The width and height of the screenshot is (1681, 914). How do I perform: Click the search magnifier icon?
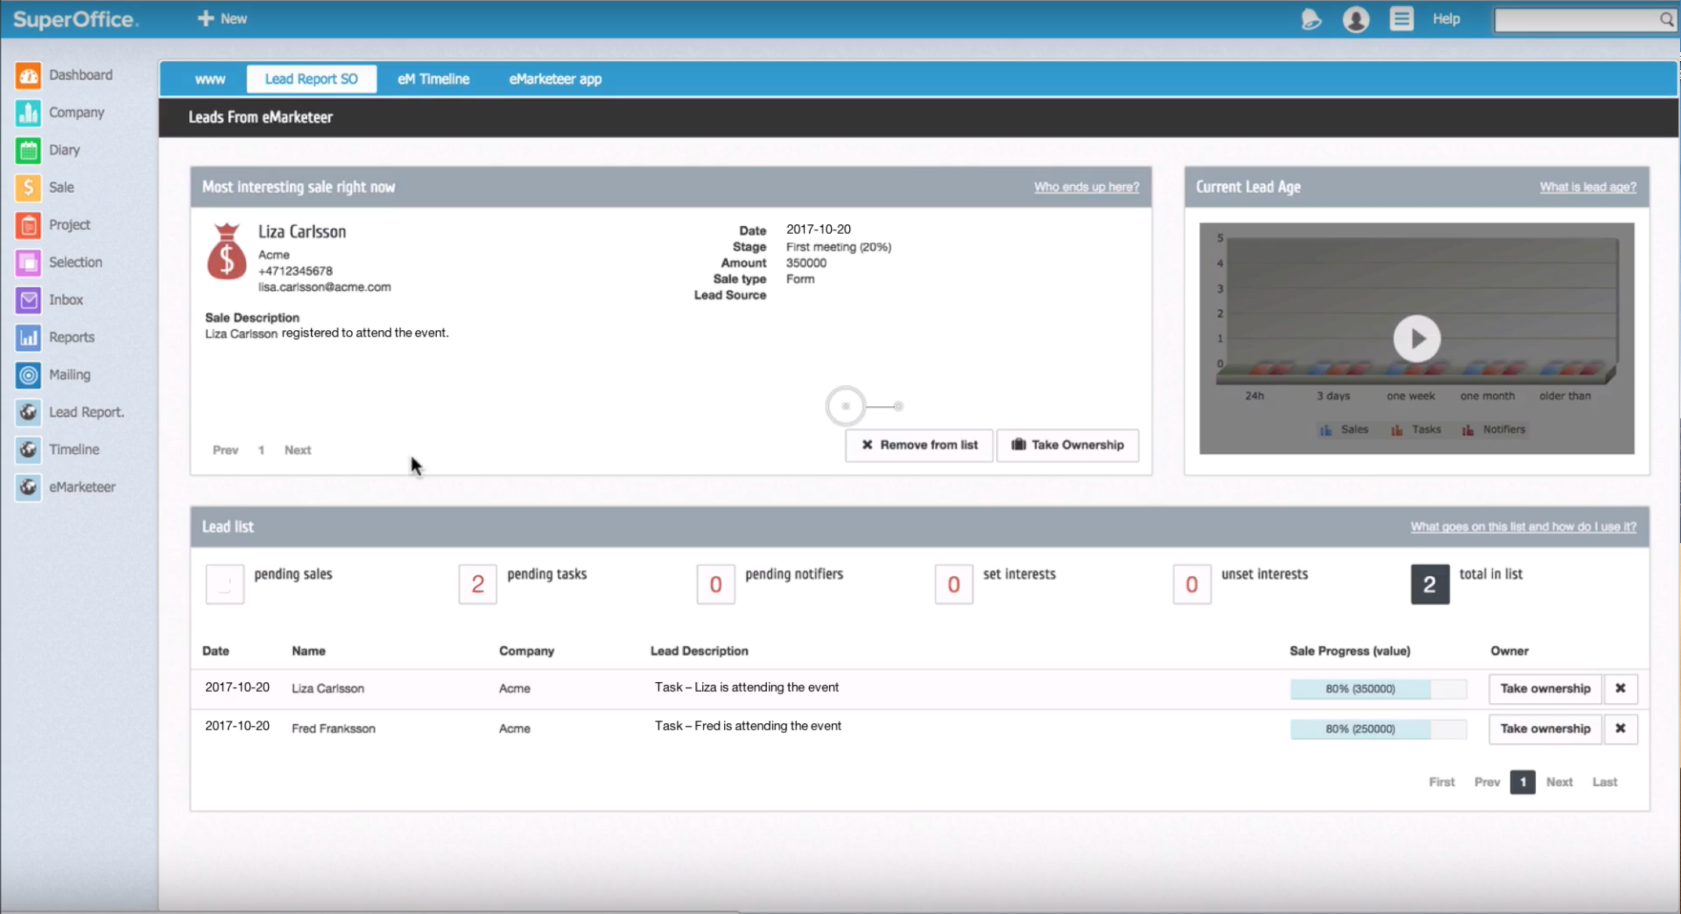(1666, 19)
